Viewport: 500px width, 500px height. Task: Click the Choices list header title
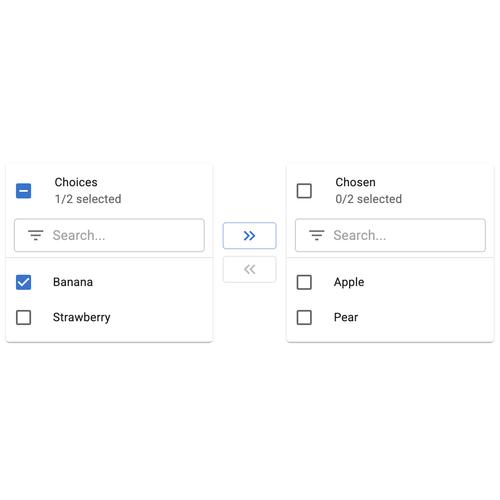point(76,182)
